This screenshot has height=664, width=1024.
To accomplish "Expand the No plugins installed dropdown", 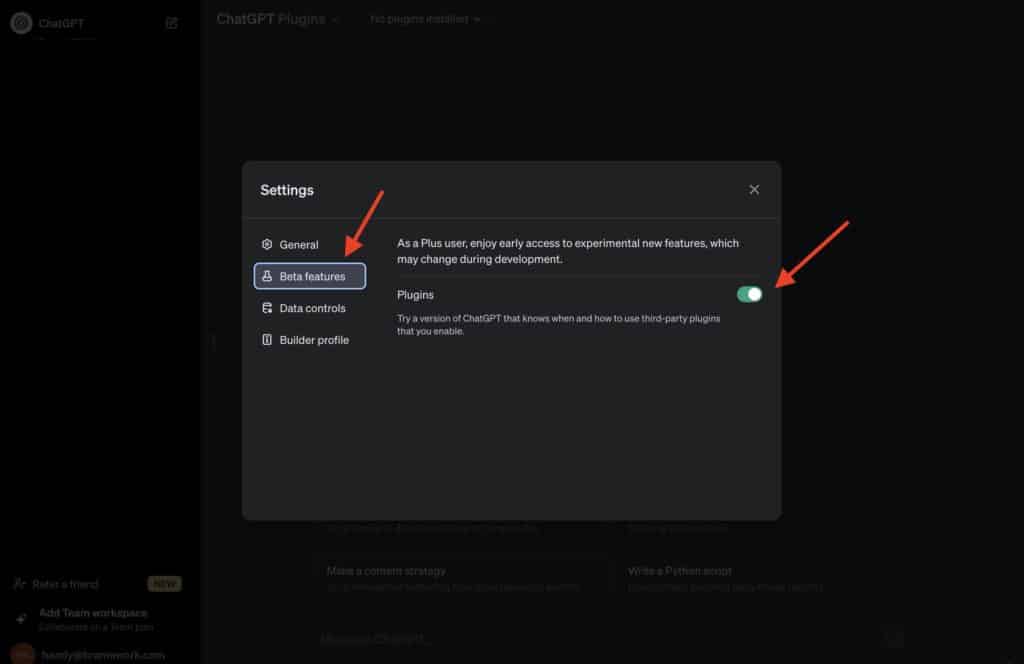I will (424, 20).
